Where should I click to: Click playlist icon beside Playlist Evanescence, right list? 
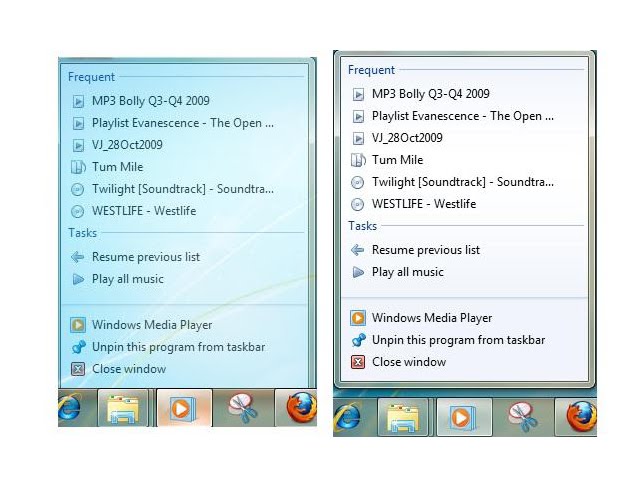(358, 116)
